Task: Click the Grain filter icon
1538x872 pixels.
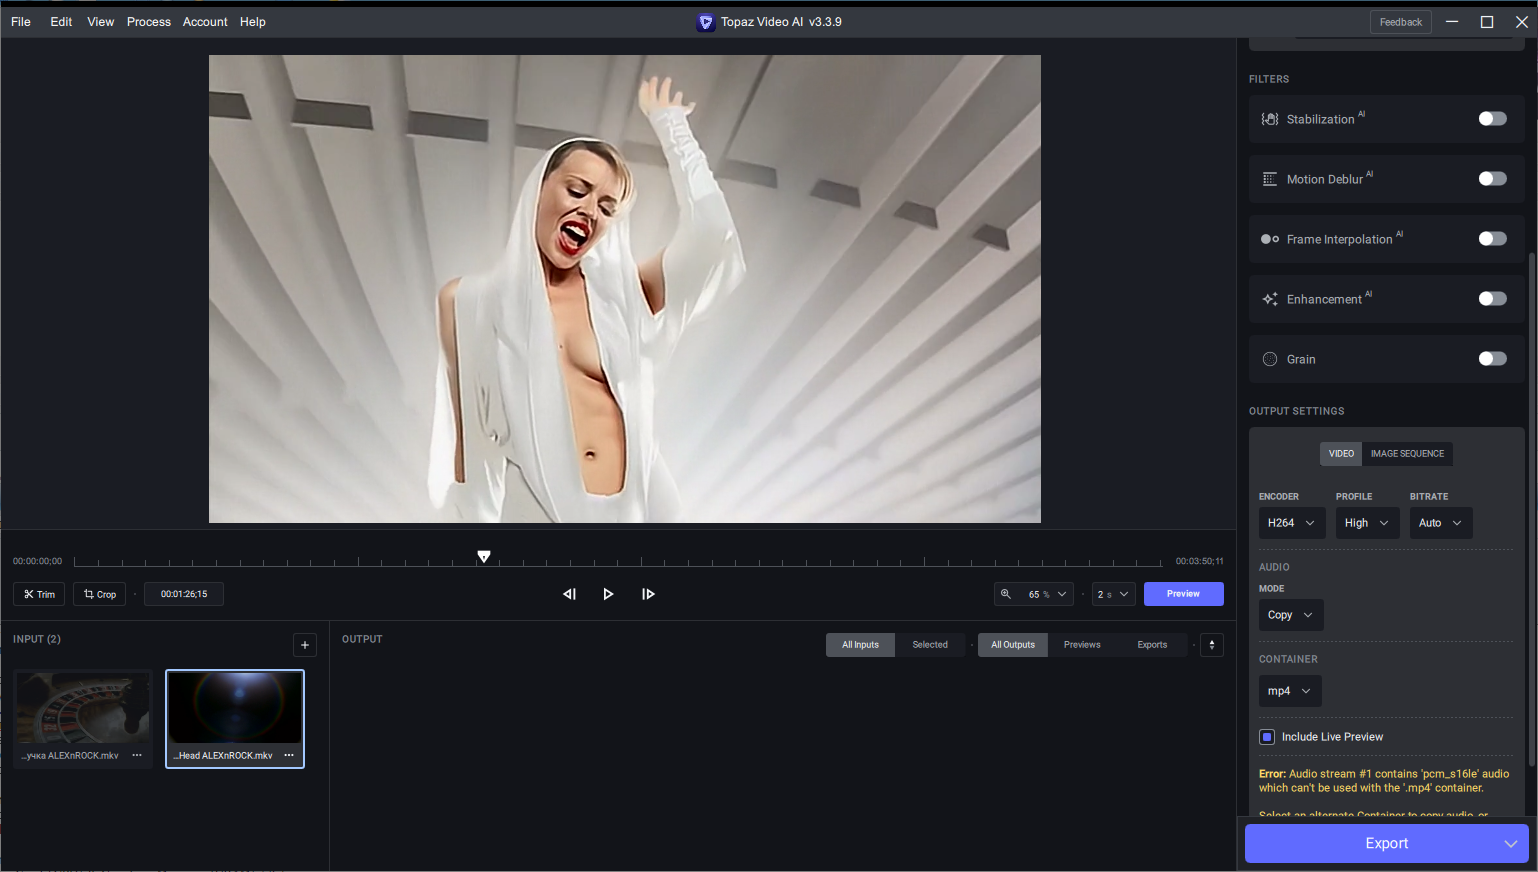Action: (x=1270, y=359)
